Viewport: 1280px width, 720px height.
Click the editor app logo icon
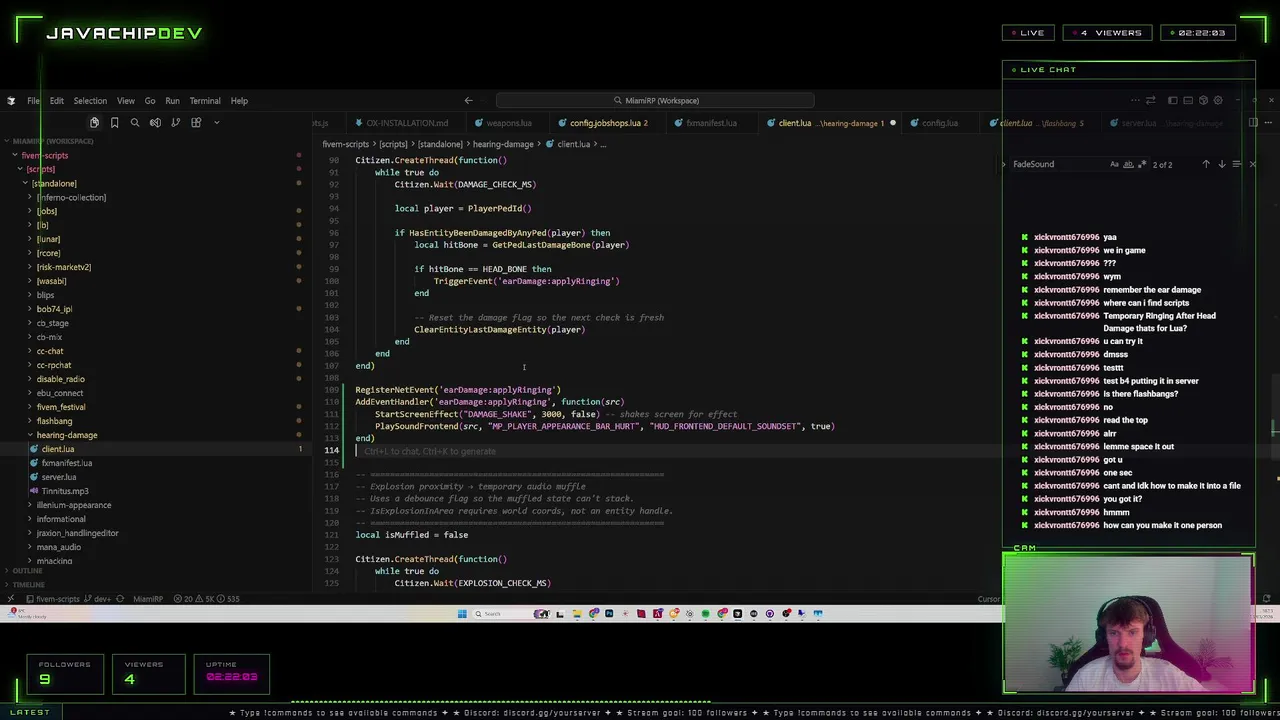pos(11,100)
